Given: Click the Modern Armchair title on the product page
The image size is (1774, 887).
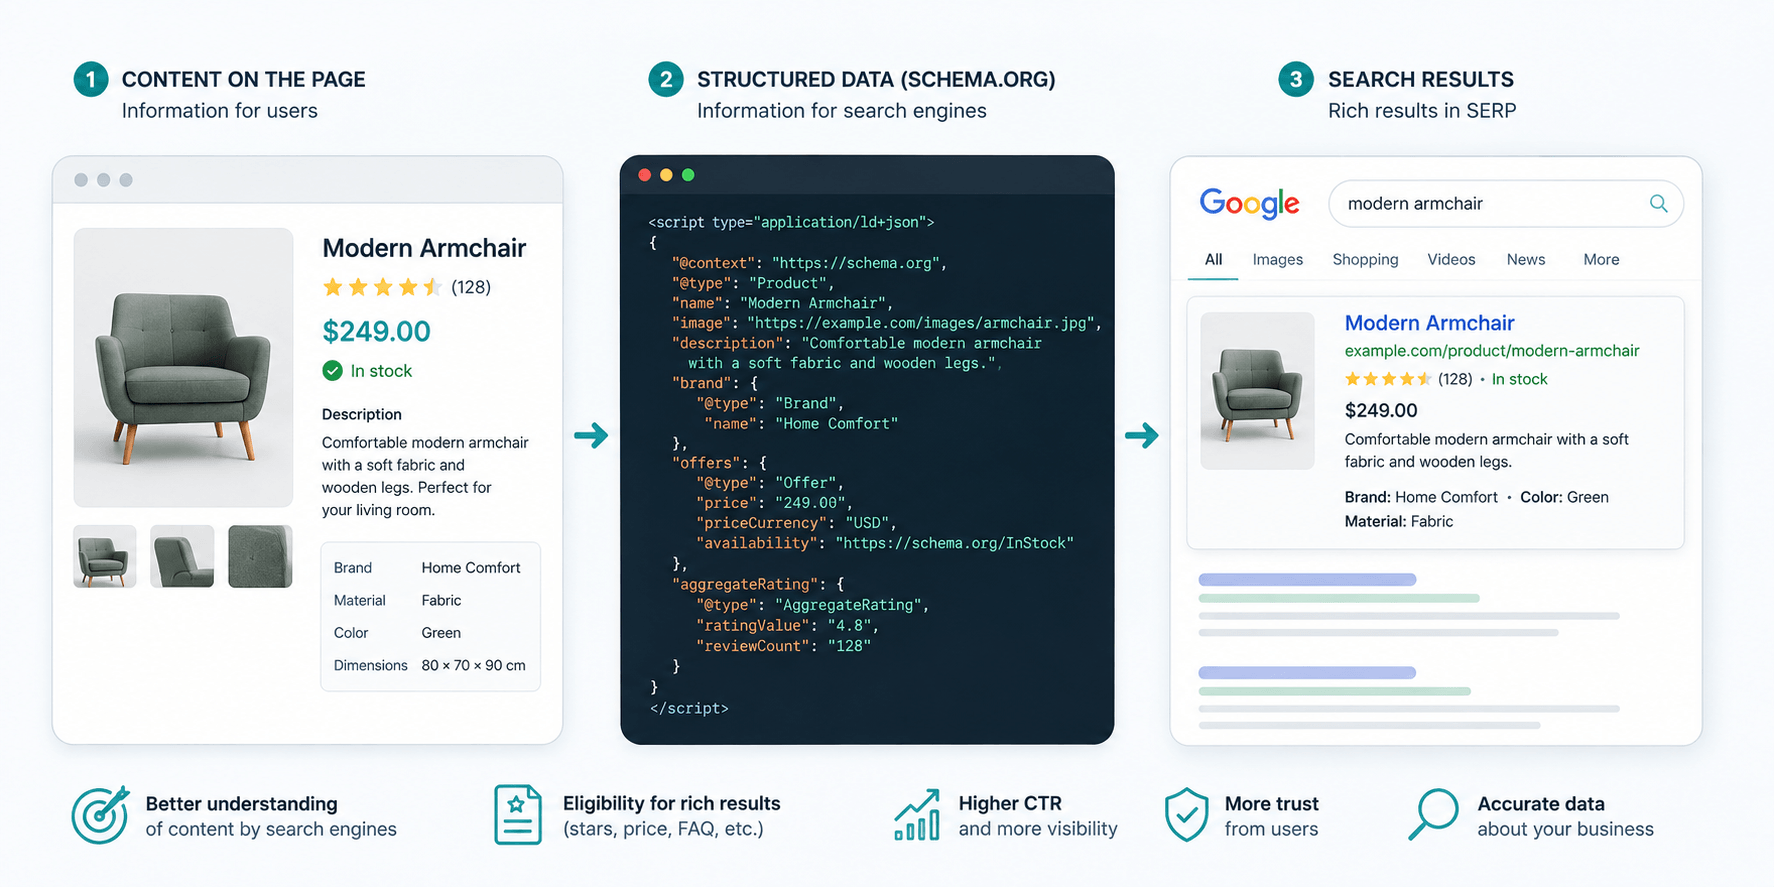Looking at the screenshot, I should [424, 248].
